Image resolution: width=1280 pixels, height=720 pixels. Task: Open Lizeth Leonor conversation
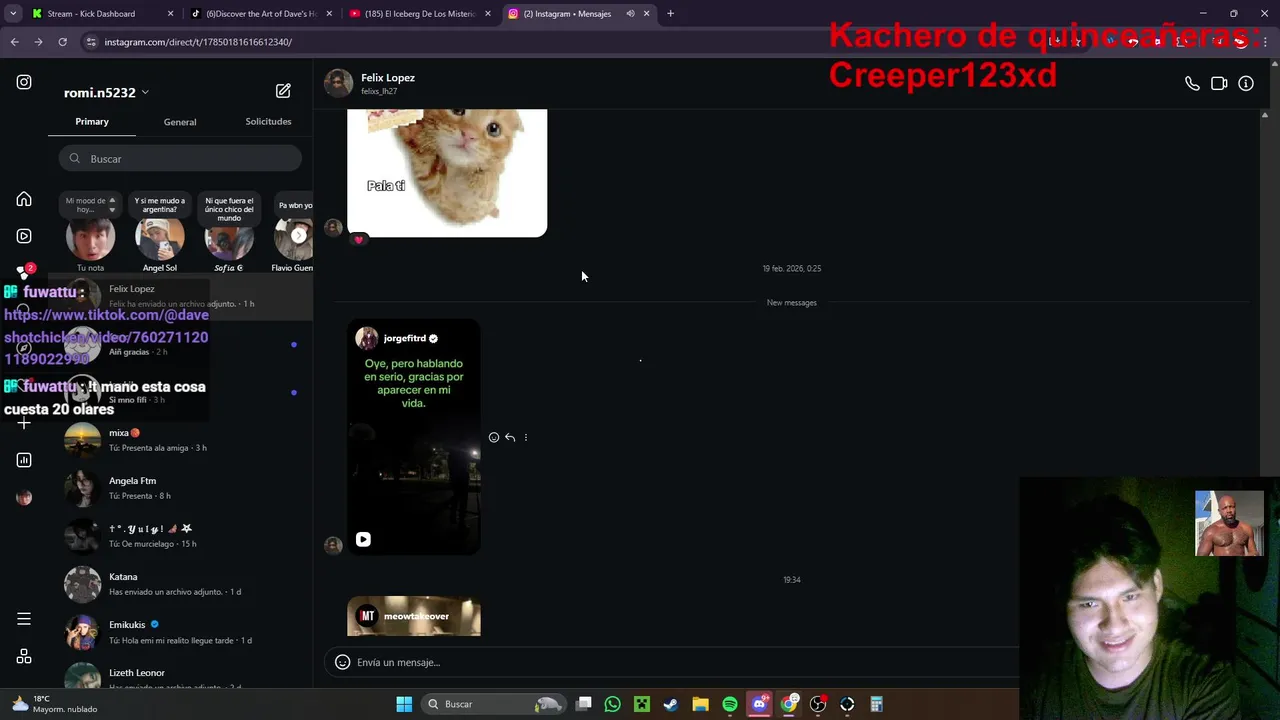point(180,678)
